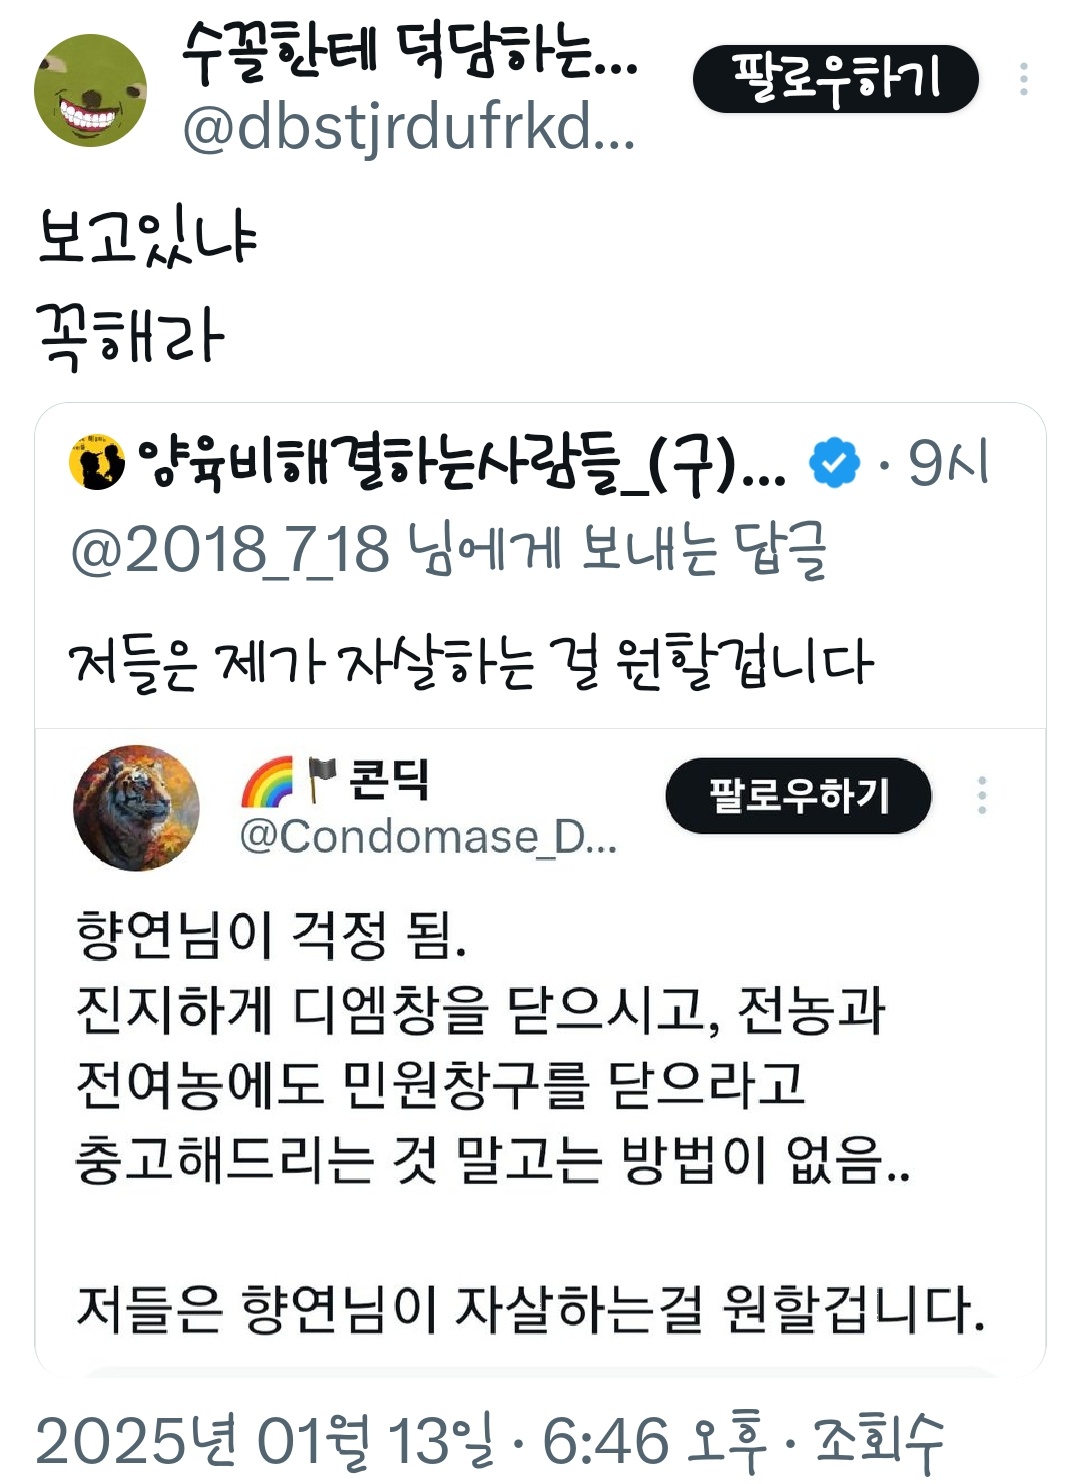The image size is (1080, 1484).
Task: Follow the 콘딕 account
Action: [798, 795]
